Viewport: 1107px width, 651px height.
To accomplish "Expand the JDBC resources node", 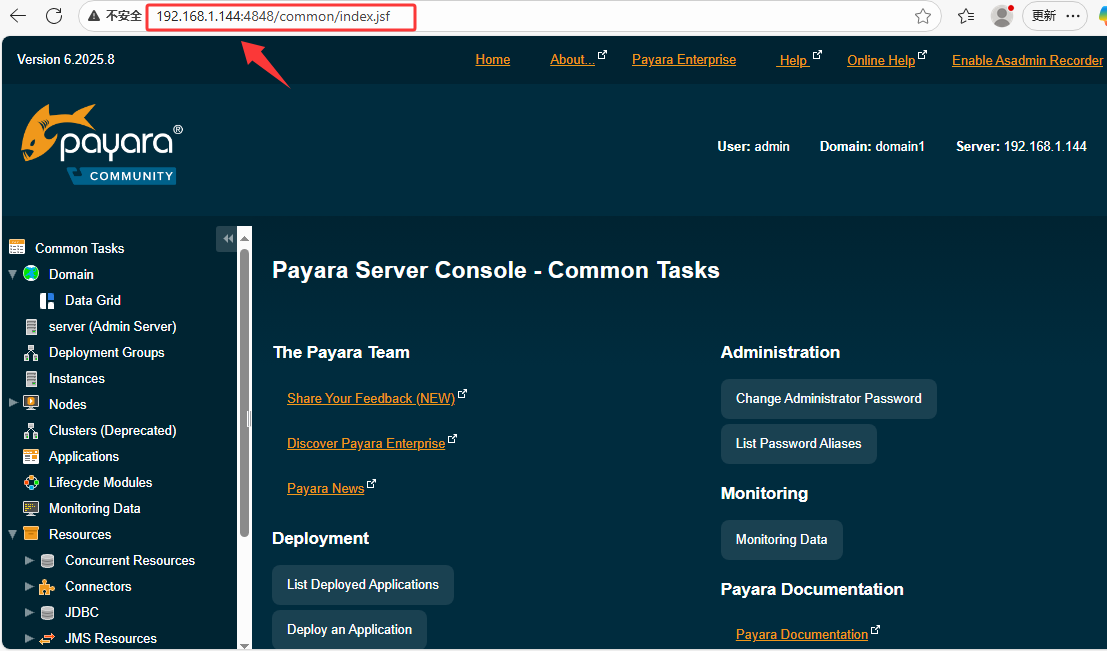I will coord(31,612).
